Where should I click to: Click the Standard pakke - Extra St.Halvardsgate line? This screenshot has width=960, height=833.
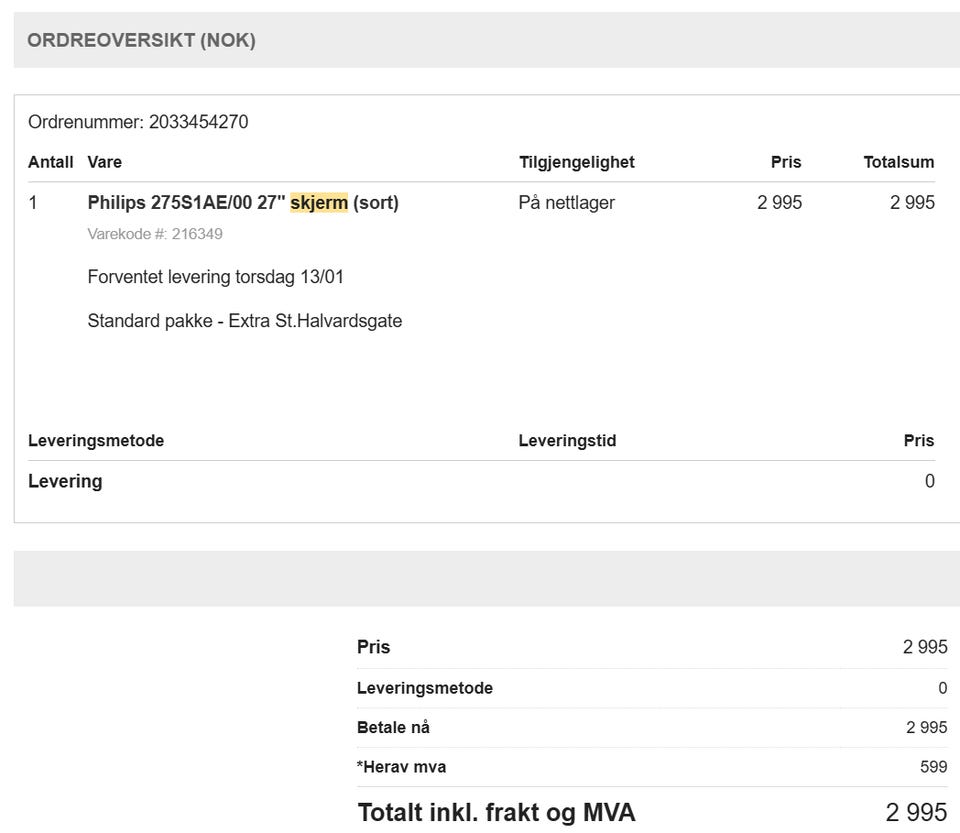[244, 321]
